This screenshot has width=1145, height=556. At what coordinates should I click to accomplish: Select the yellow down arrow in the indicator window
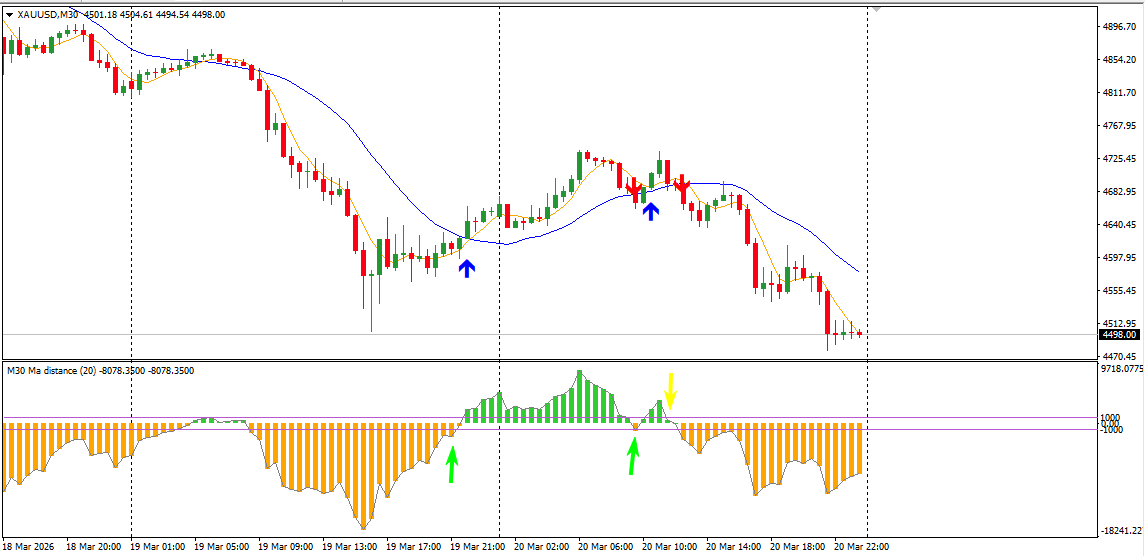pyautogui.click(x=670, y=392)
